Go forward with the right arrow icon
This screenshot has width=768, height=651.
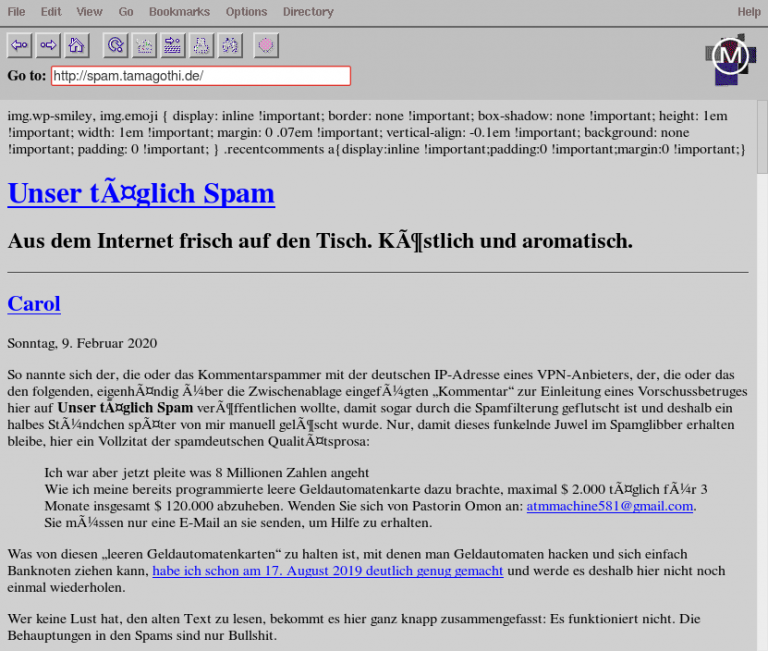[x=48, y=46]
